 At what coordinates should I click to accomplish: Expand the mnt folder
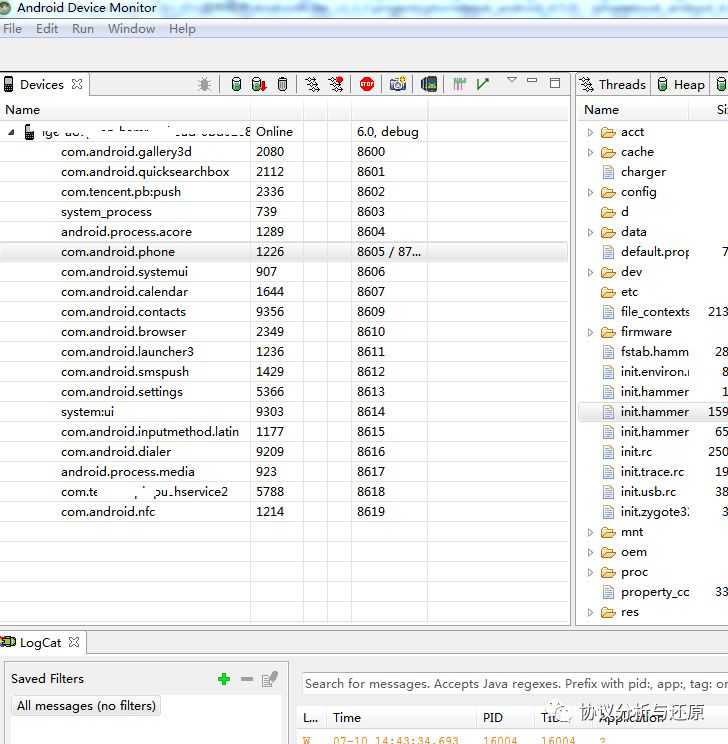tap(590, 532)
